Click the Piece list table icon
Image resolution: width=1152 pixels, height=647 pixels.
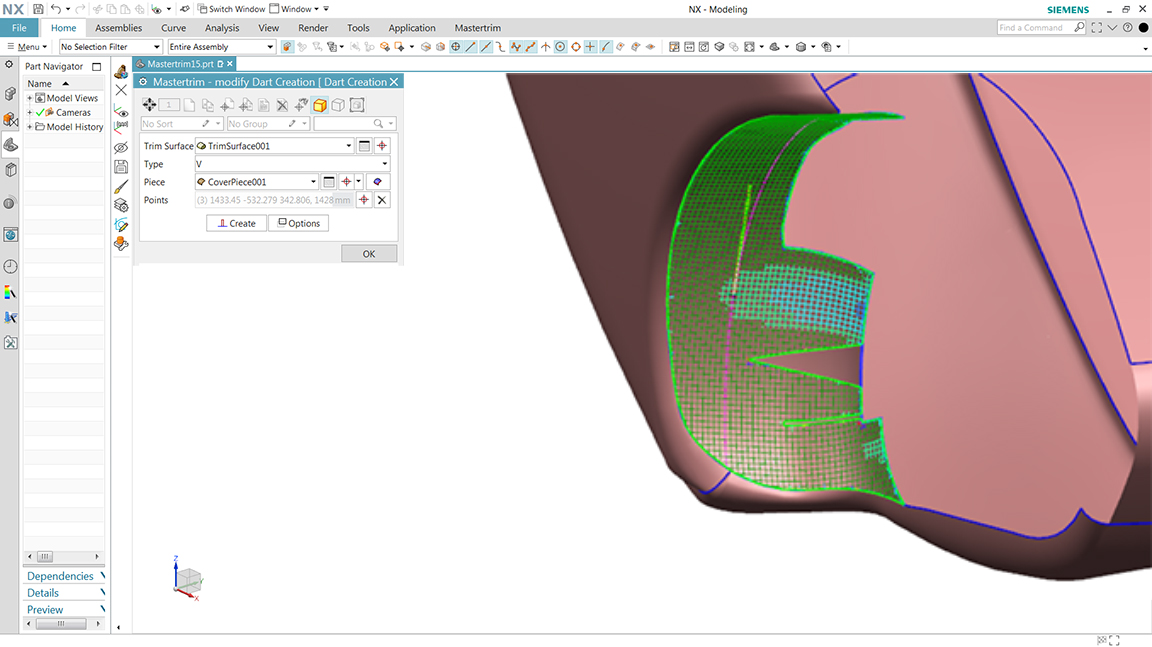(x=328, y=182)
